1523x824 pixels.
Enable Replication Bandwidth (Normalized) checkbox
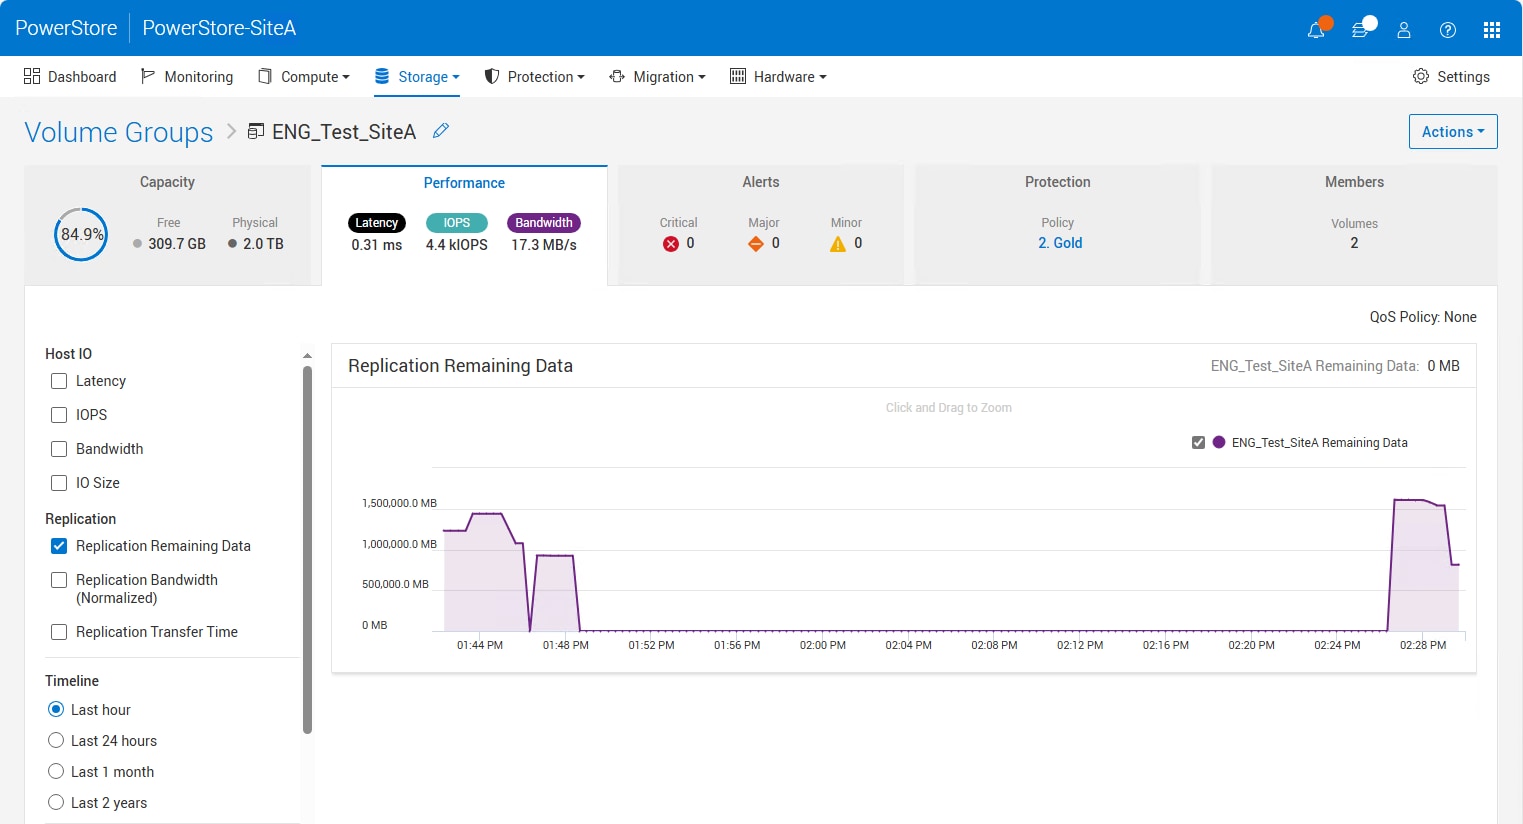point(59,580)
